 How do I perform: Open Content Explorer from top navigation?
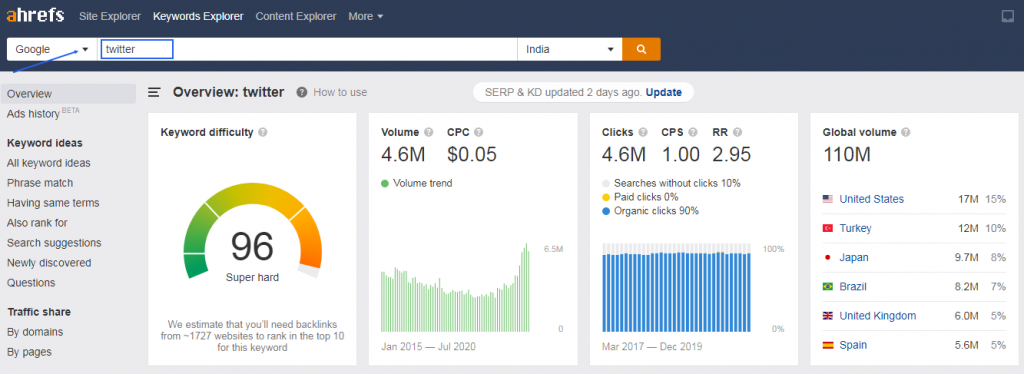click(296, 16)
